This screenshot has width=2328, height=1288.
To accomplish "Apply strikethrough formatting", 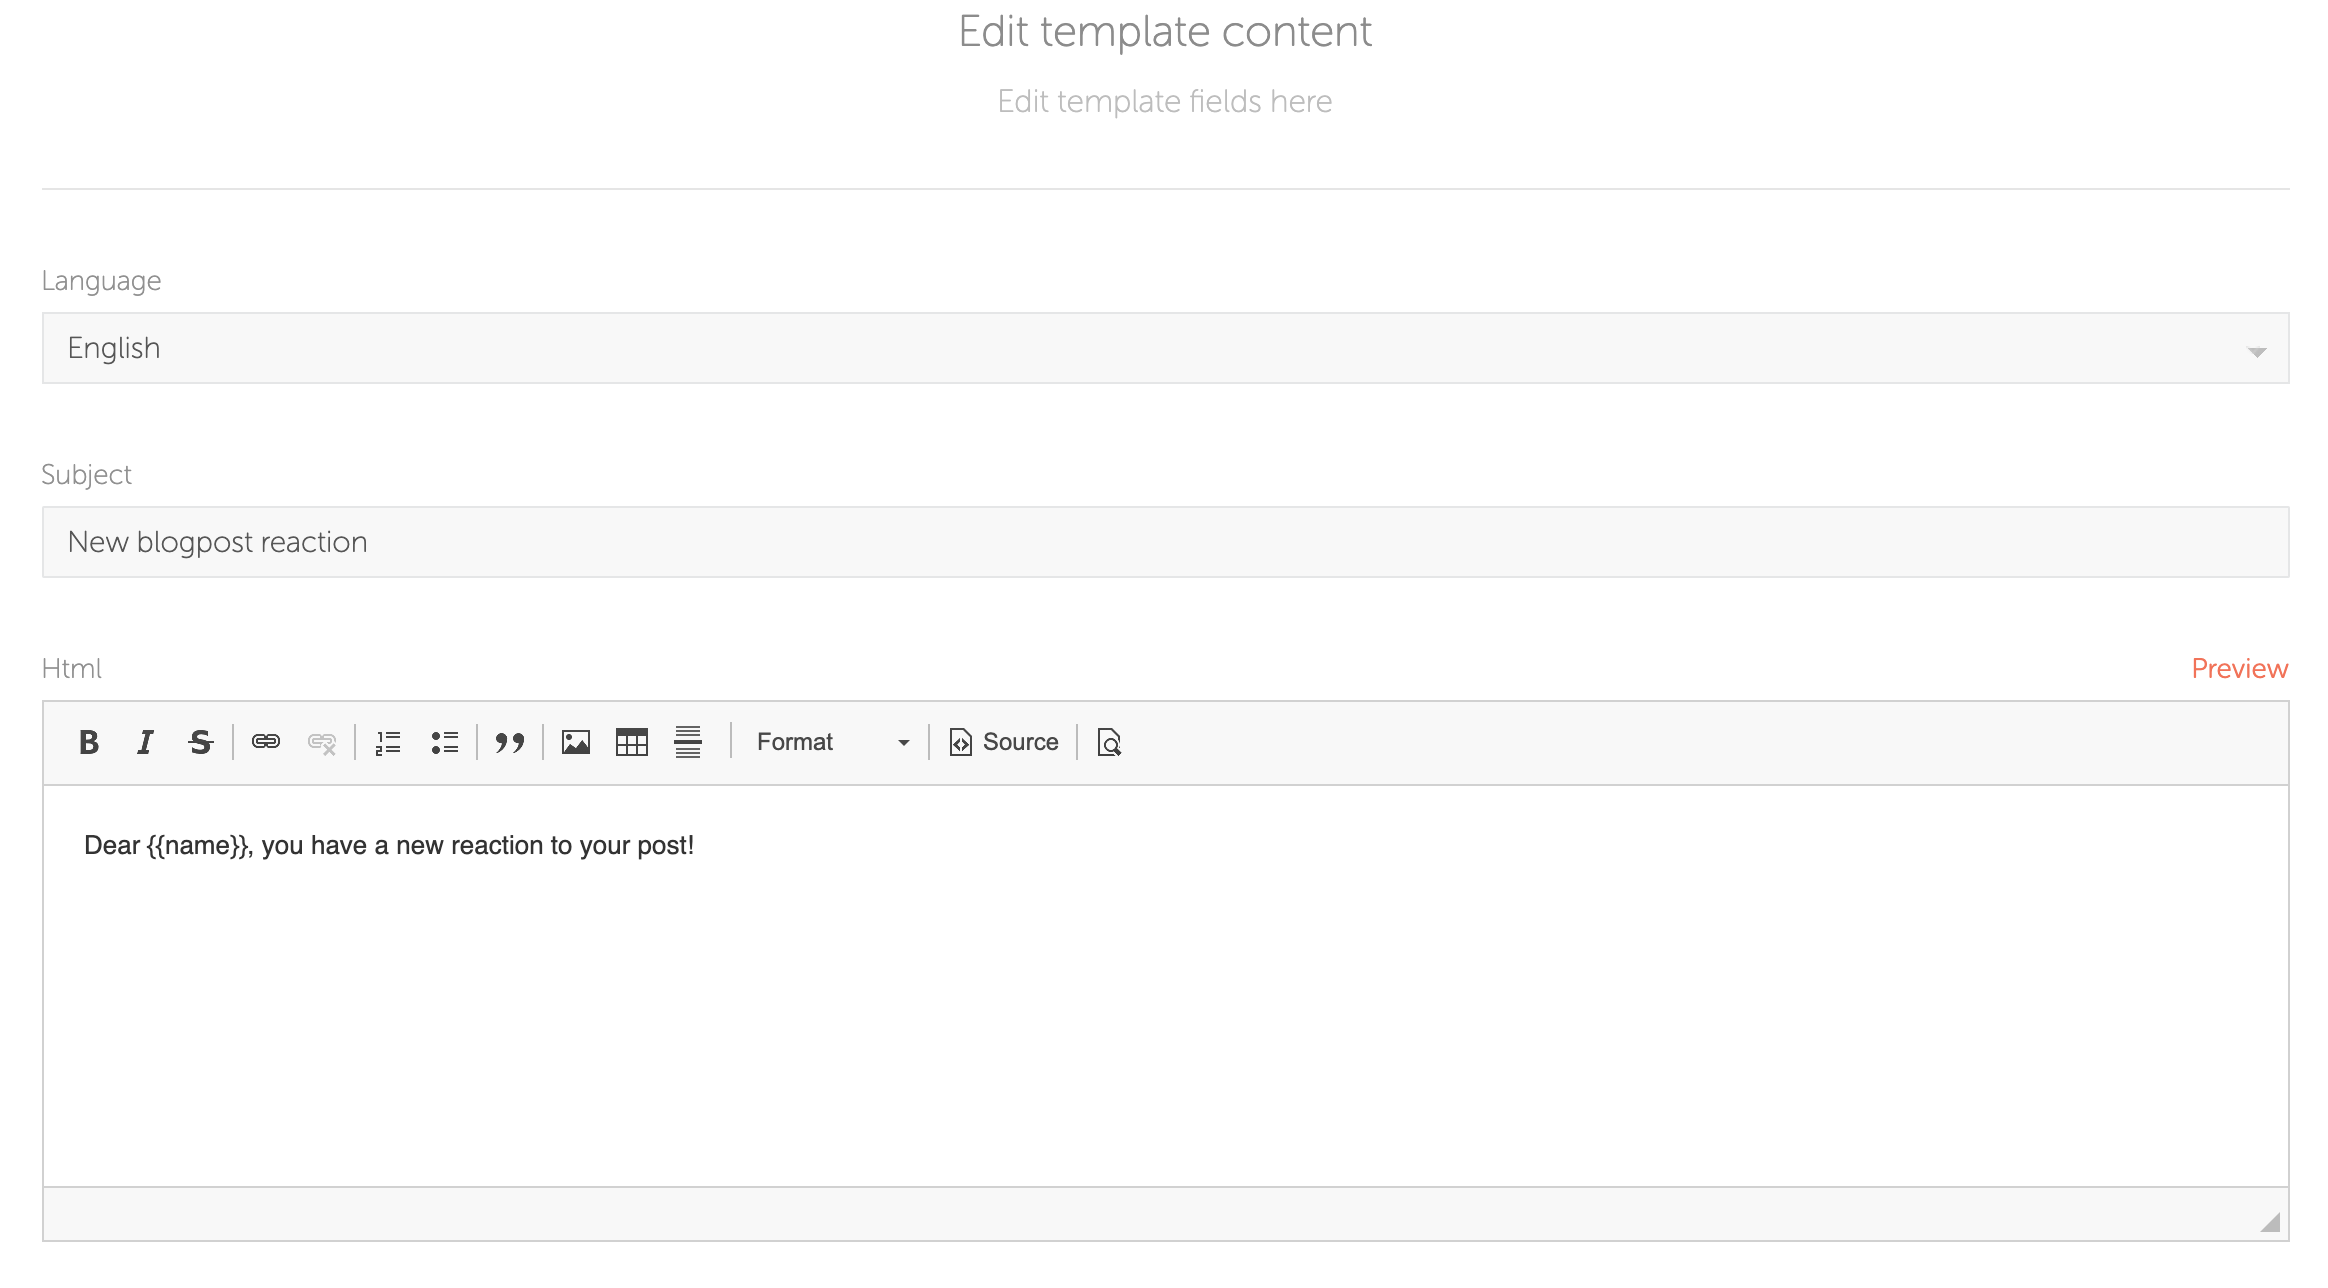I will coord(201,742).
